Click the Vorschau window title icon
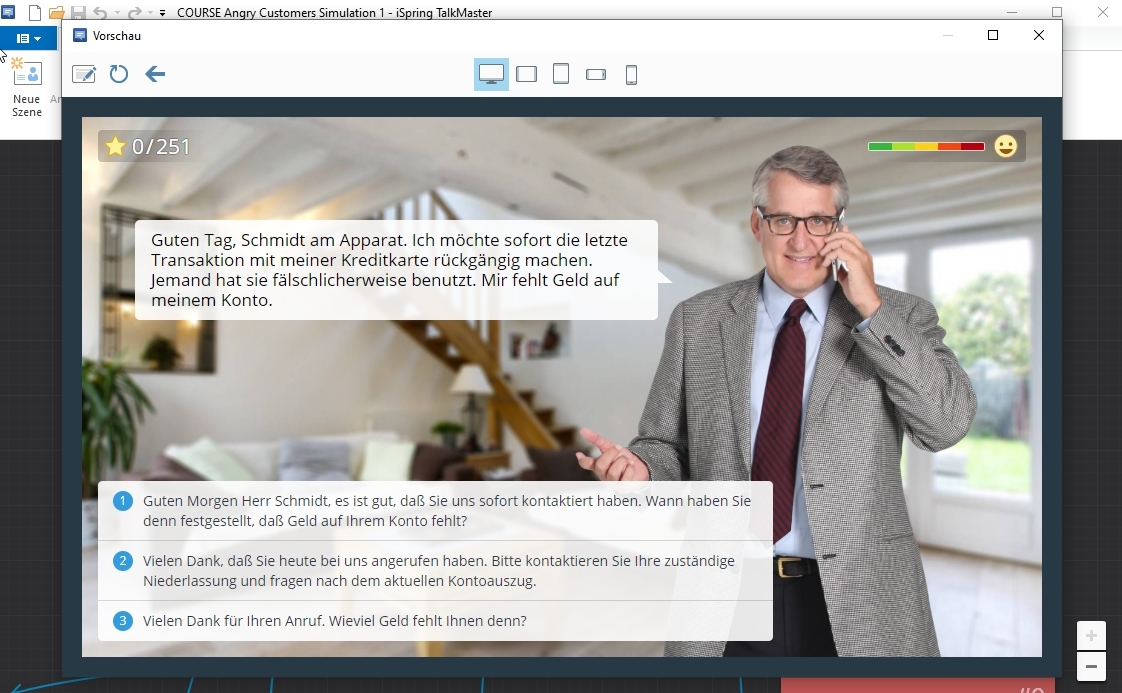Image resolution: width=1122 pixels, height=693 pixels. [x=80, y=35]
